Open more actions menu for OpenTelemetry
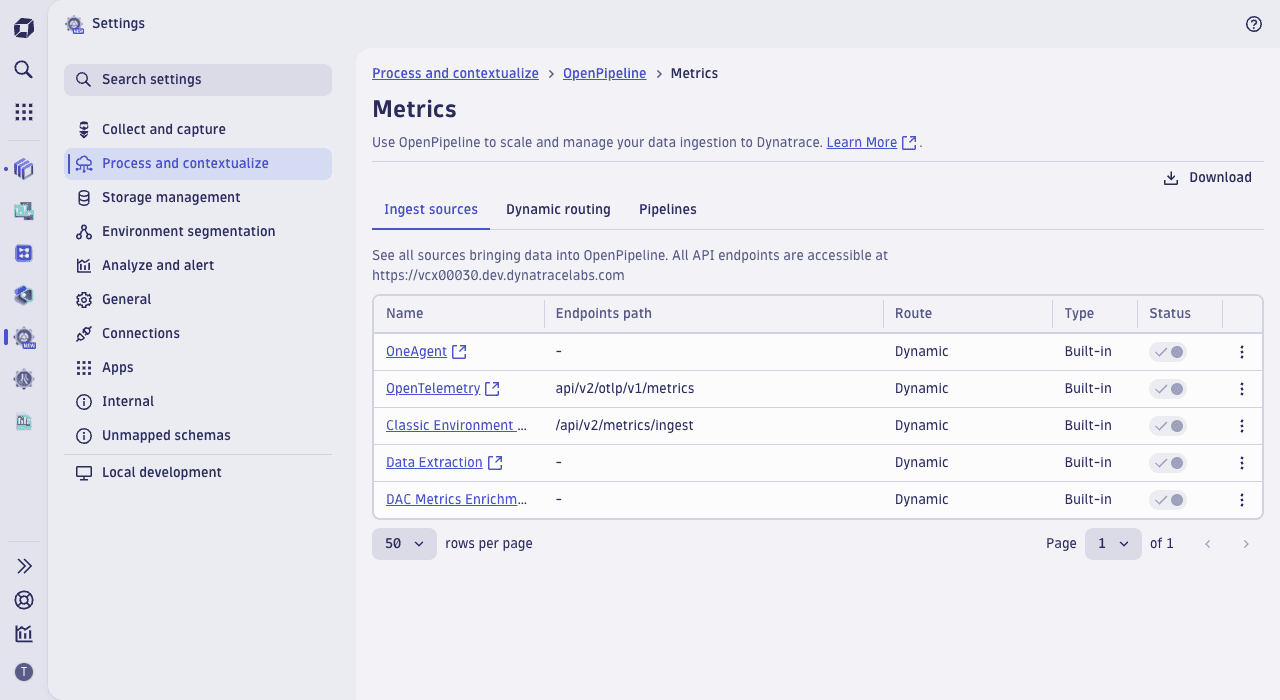1280x700 pixels. (1242, 389)
